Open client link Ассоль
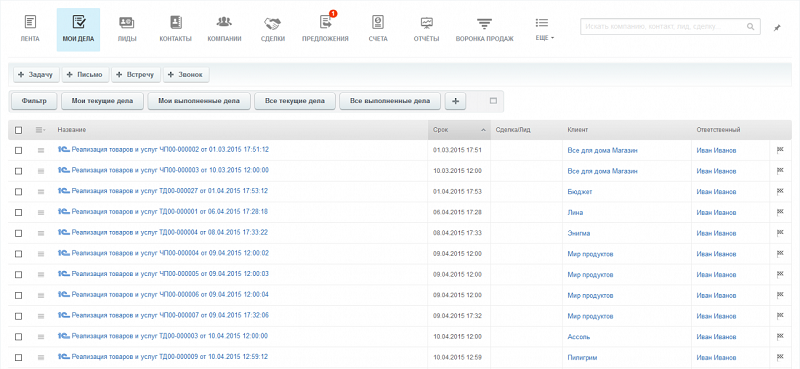 click(x=578, y=337)
